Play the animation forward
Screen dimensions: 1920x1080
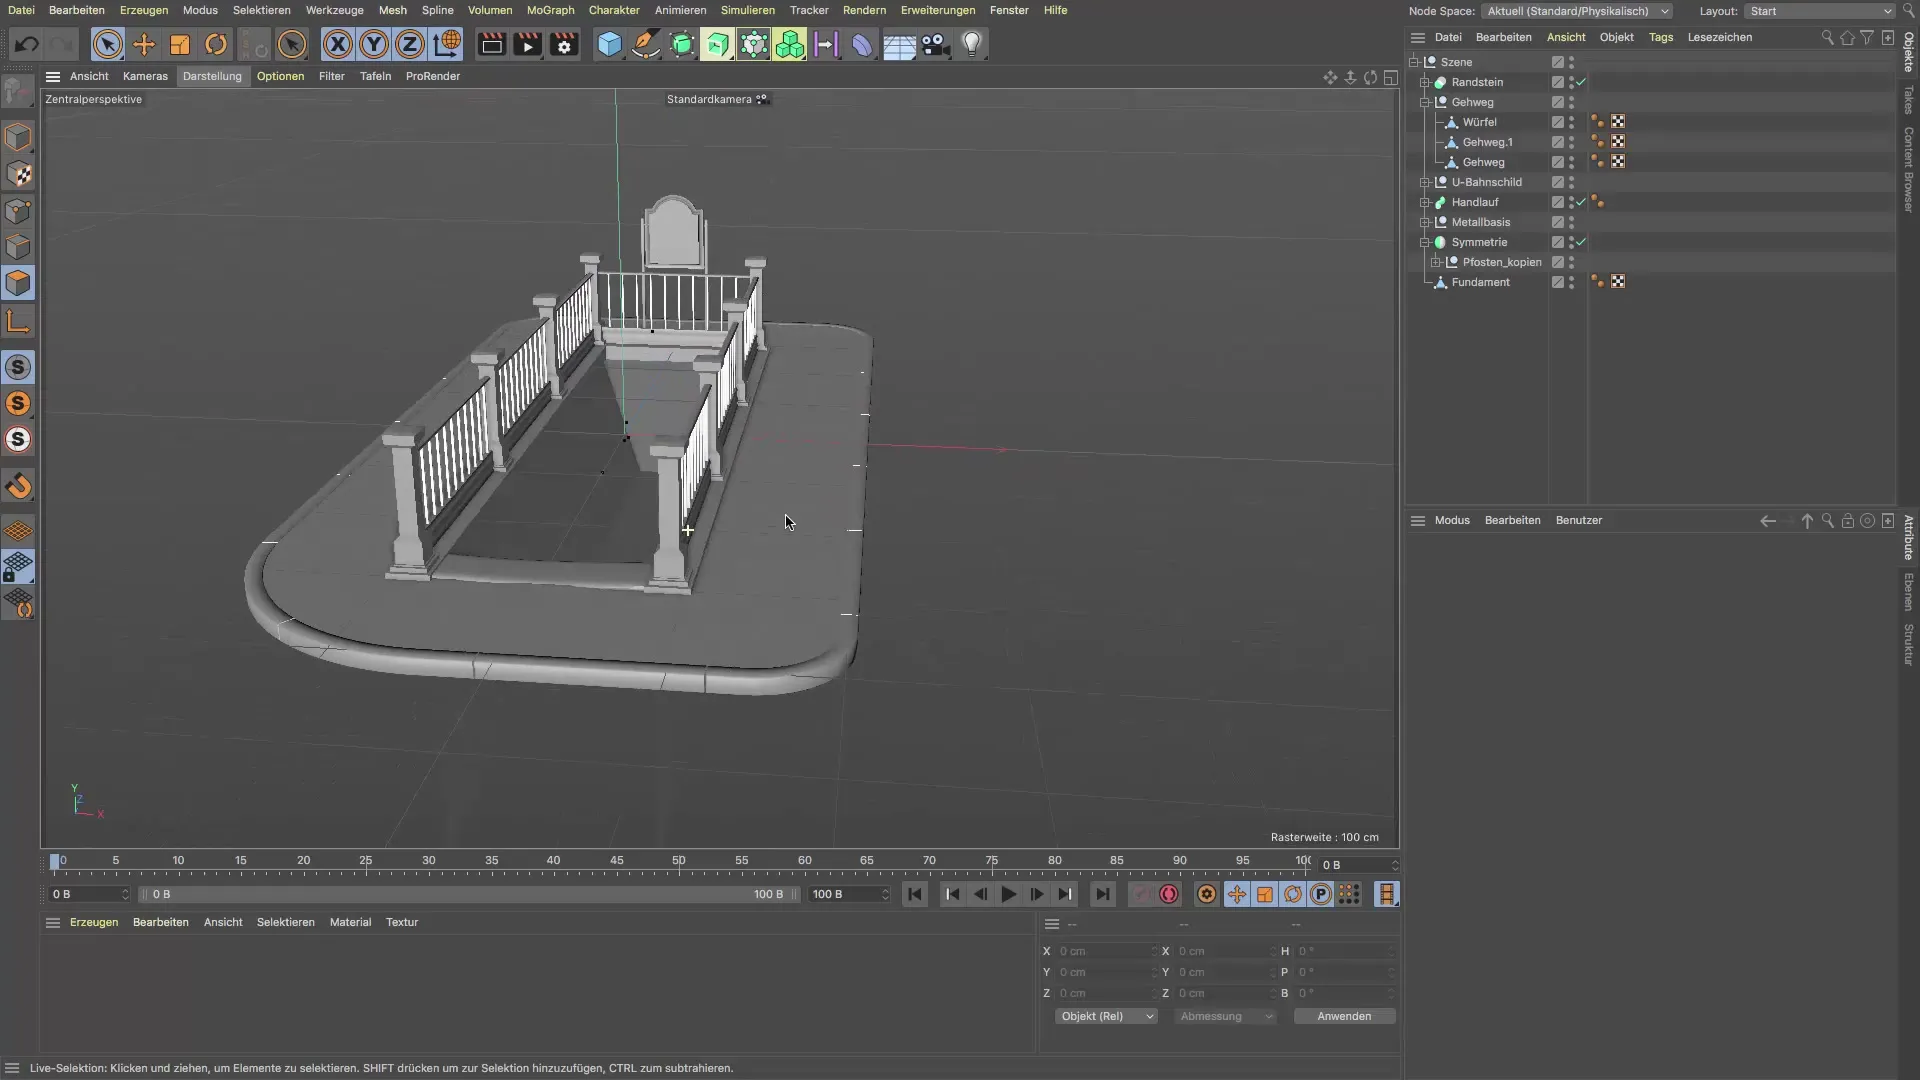(x=1008, y=895)
